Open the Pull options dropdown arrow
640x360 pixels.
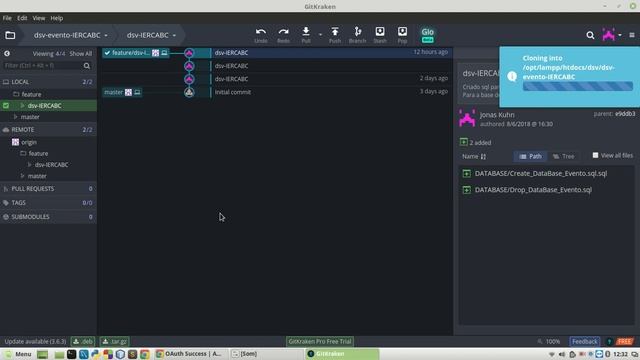[x=320, y=35]
